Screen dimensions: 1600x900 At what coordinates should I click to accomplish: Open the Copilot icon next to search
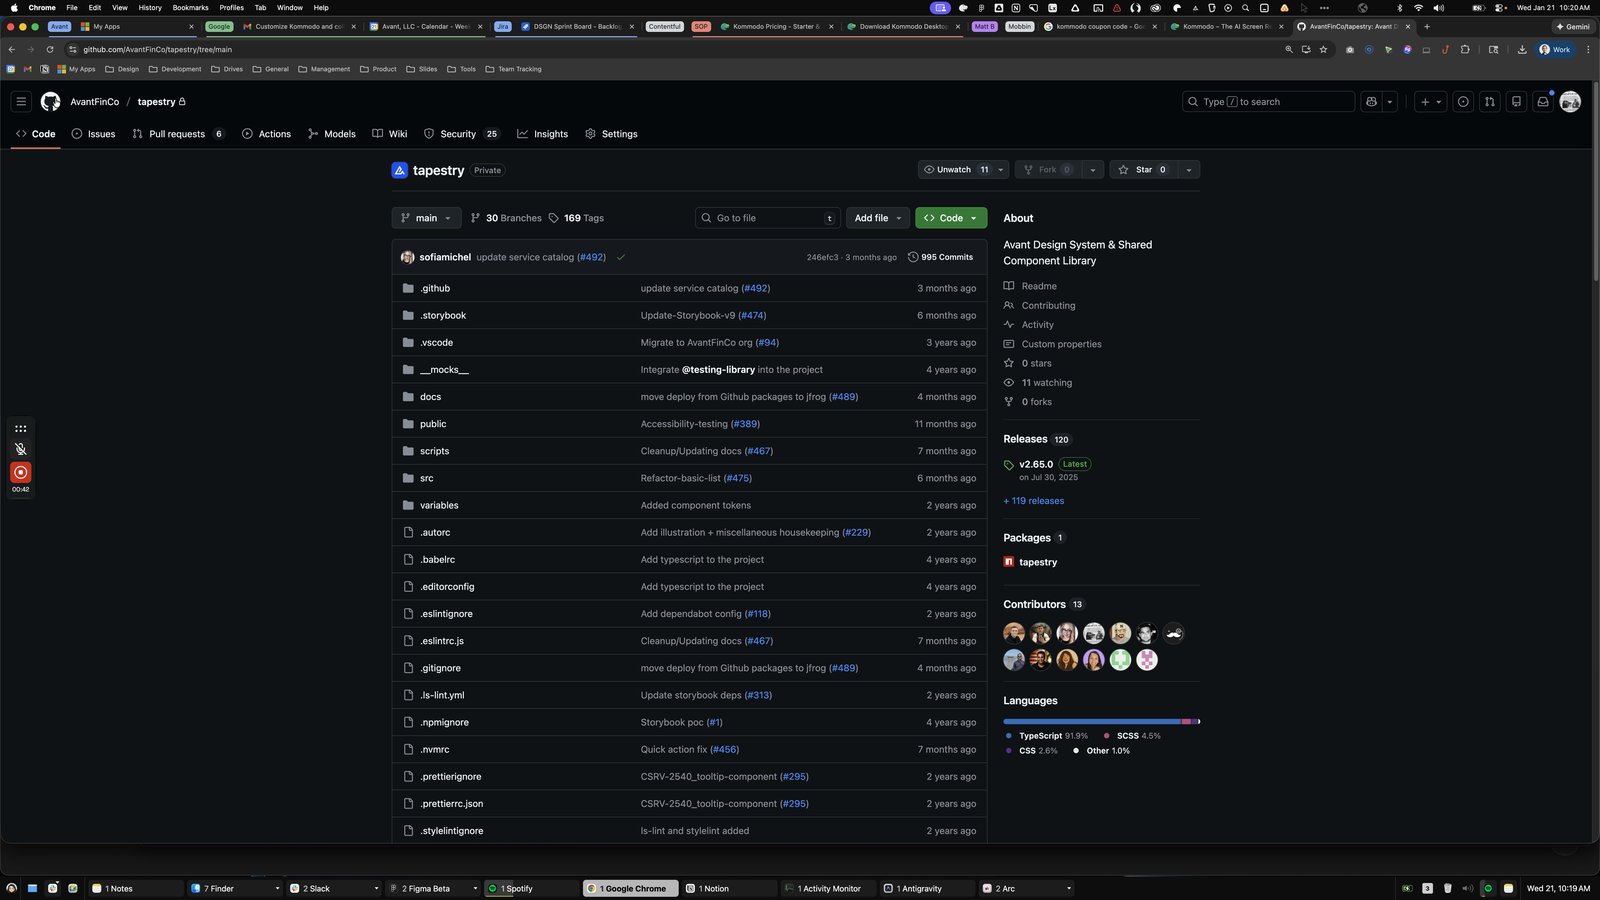tap(1371, 101)
